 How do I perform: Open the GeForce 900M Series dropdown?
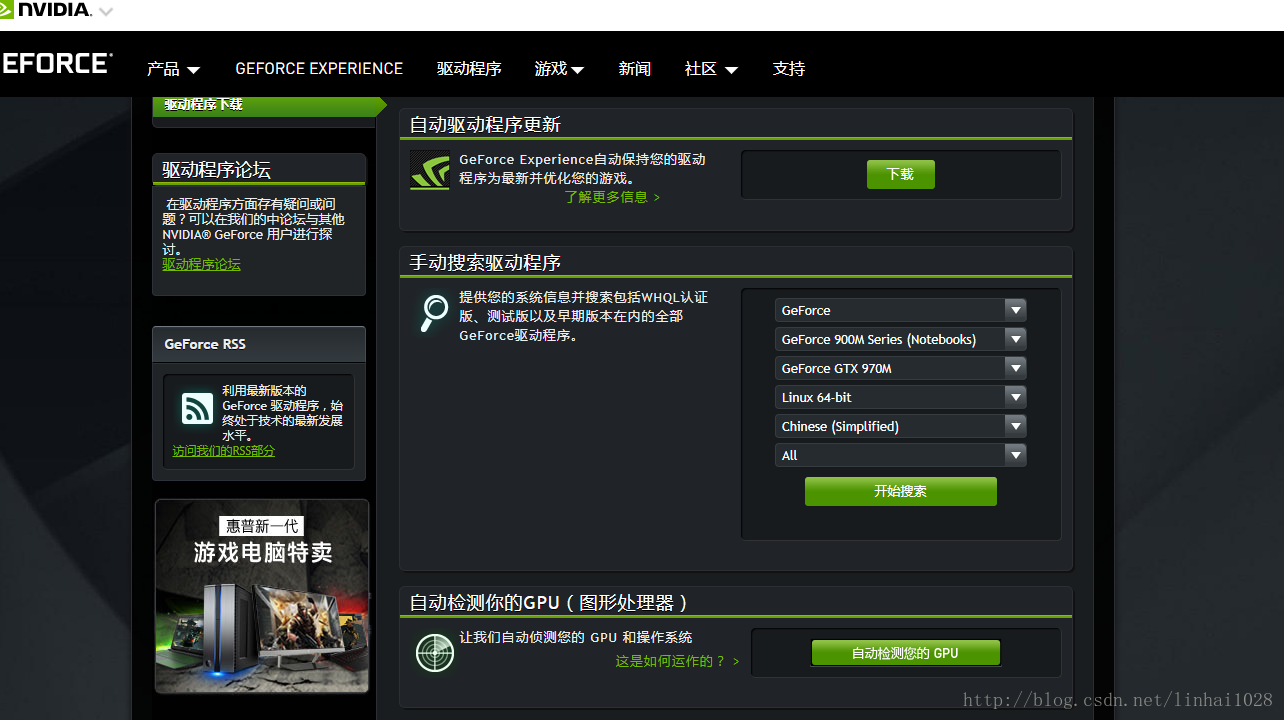[x=900, y=340]
